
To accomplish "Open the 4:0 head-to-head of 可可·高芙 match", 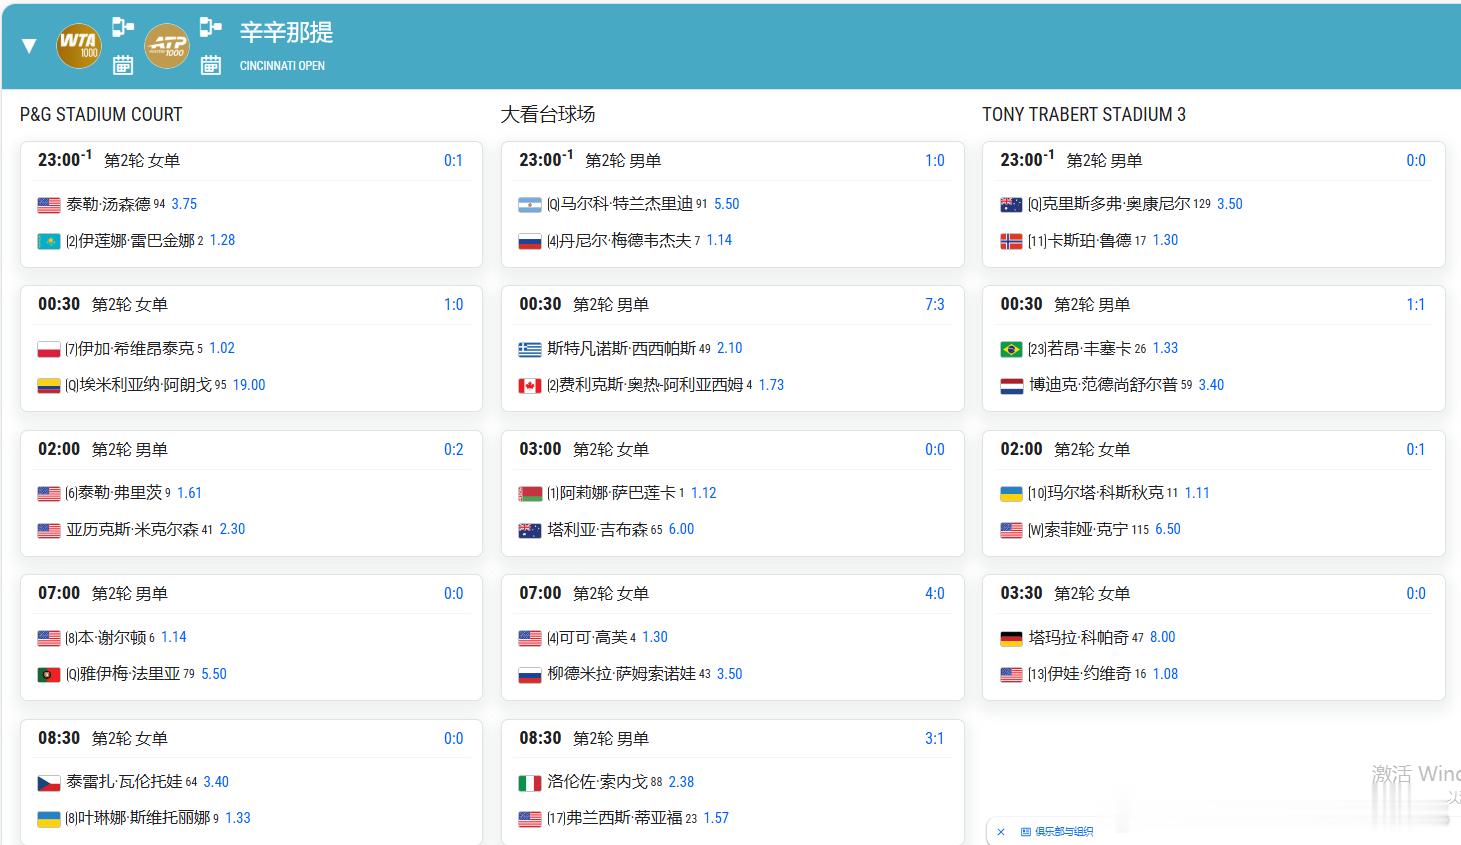I will (x=934, y=594).
